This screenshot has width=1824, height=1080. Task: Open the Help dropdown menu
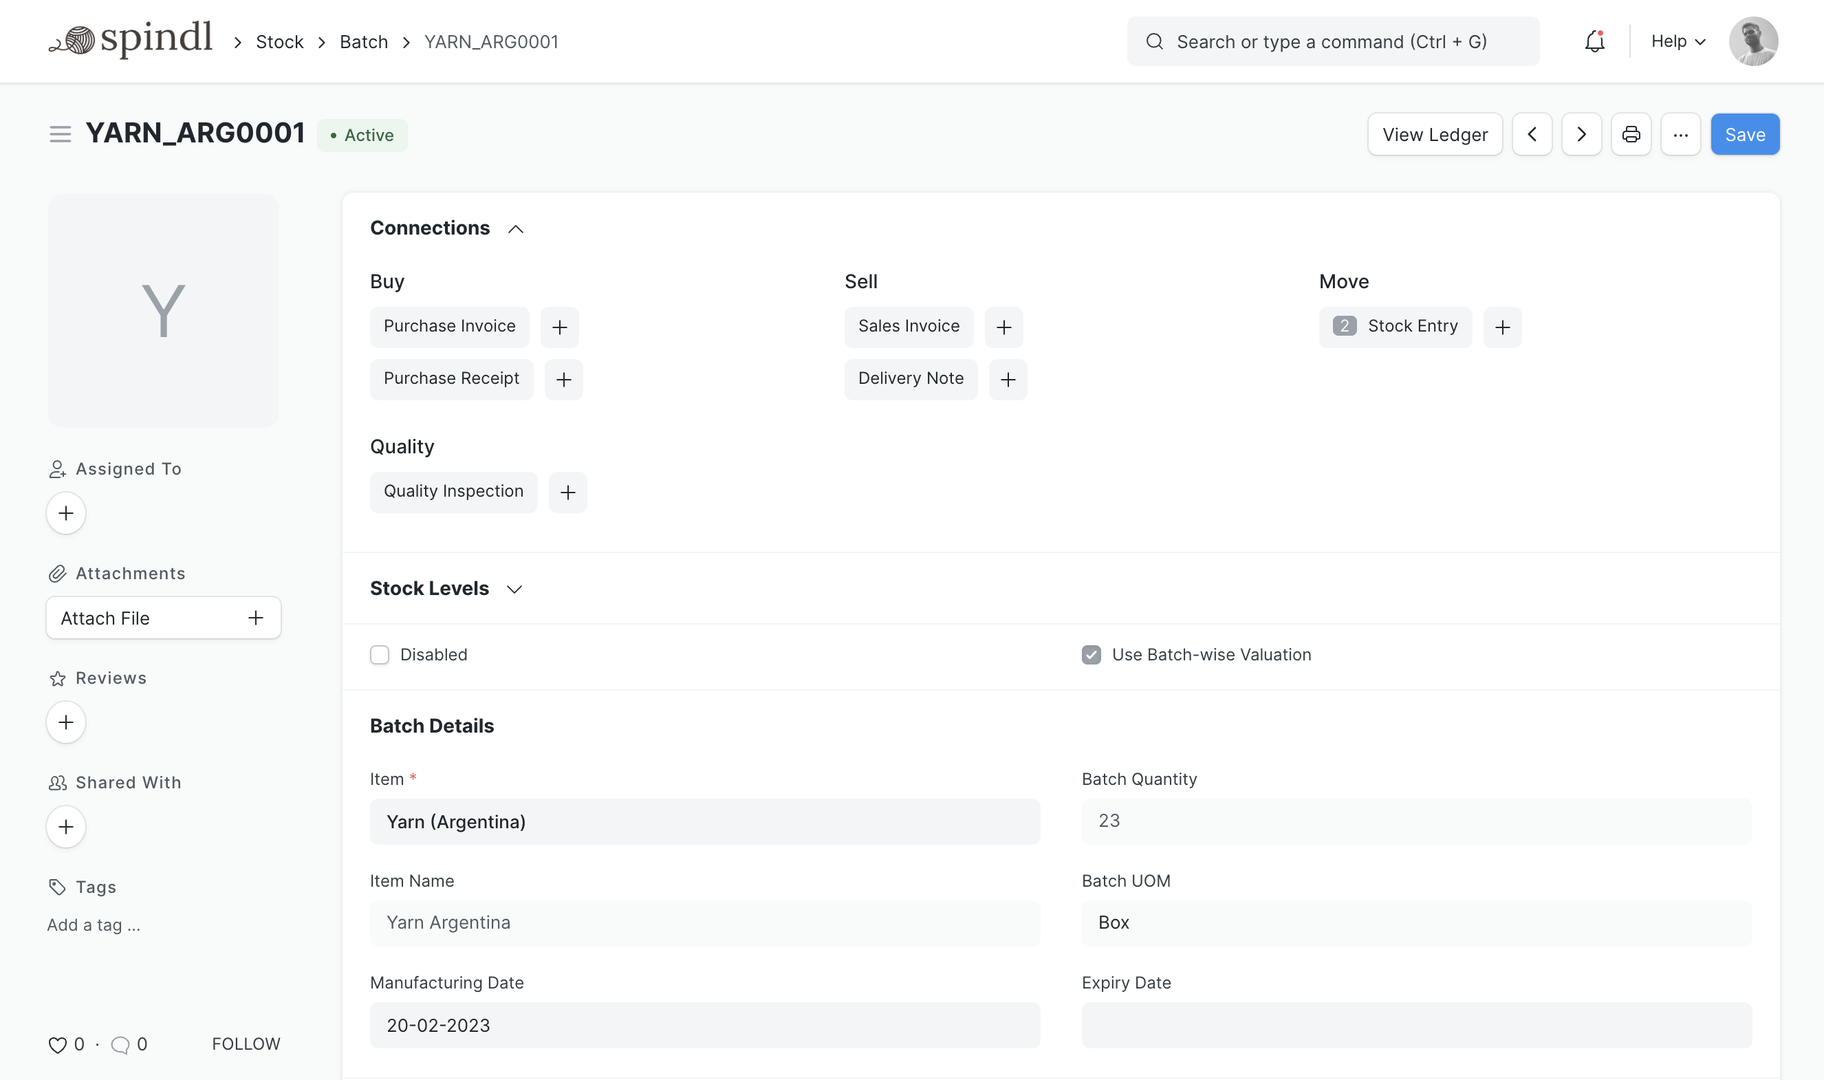[1678, 41]
